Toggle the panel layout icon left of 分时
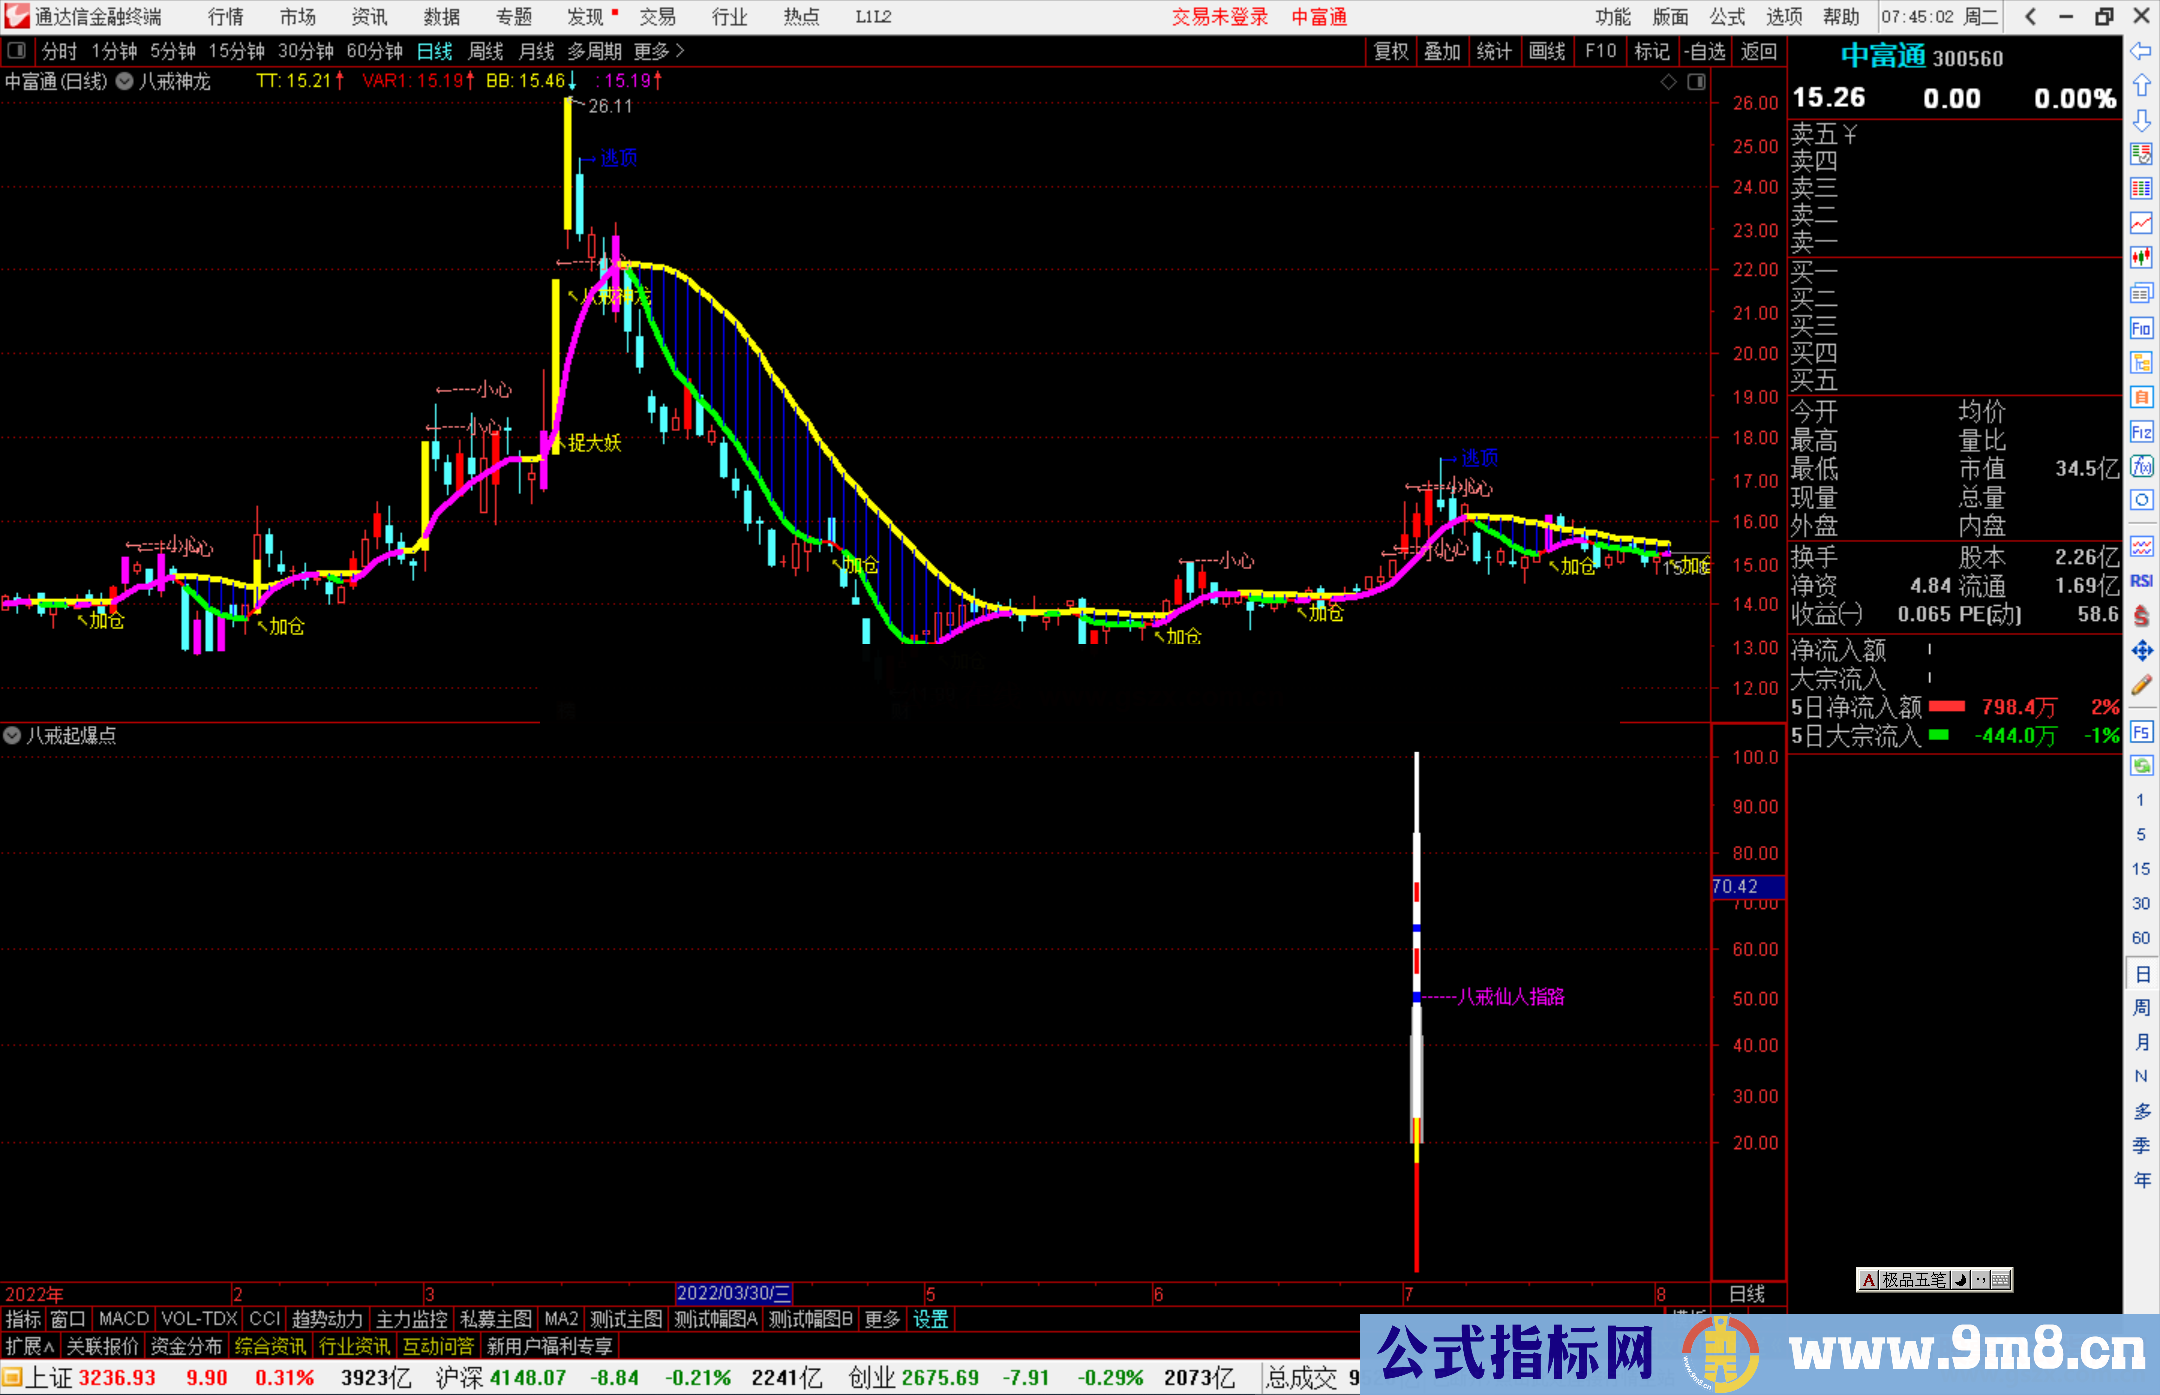This screenshot has height=1395, width=2160. pos(17,51)
